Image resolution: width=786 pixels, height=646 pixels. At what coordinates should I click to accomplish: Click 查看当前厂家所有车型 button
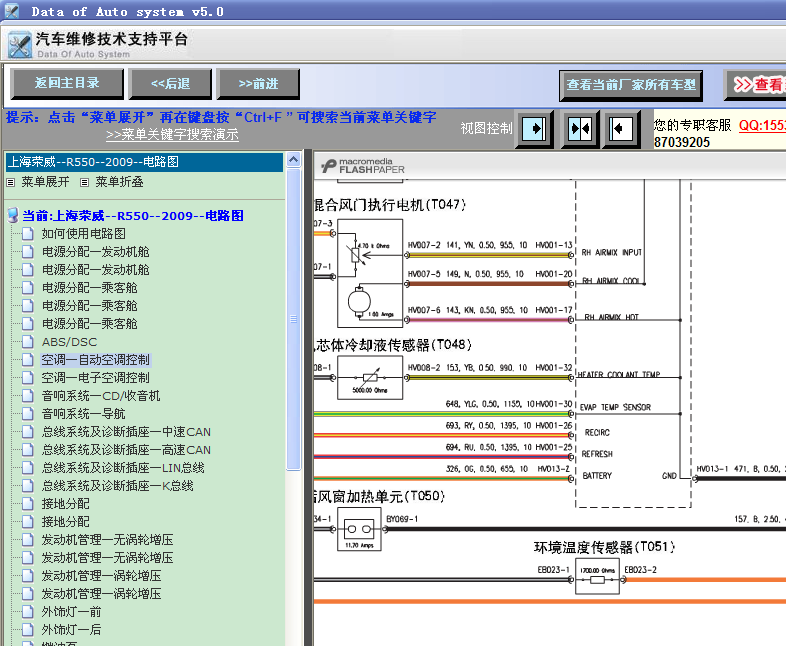pyautogui.click(x=631, y=85)
